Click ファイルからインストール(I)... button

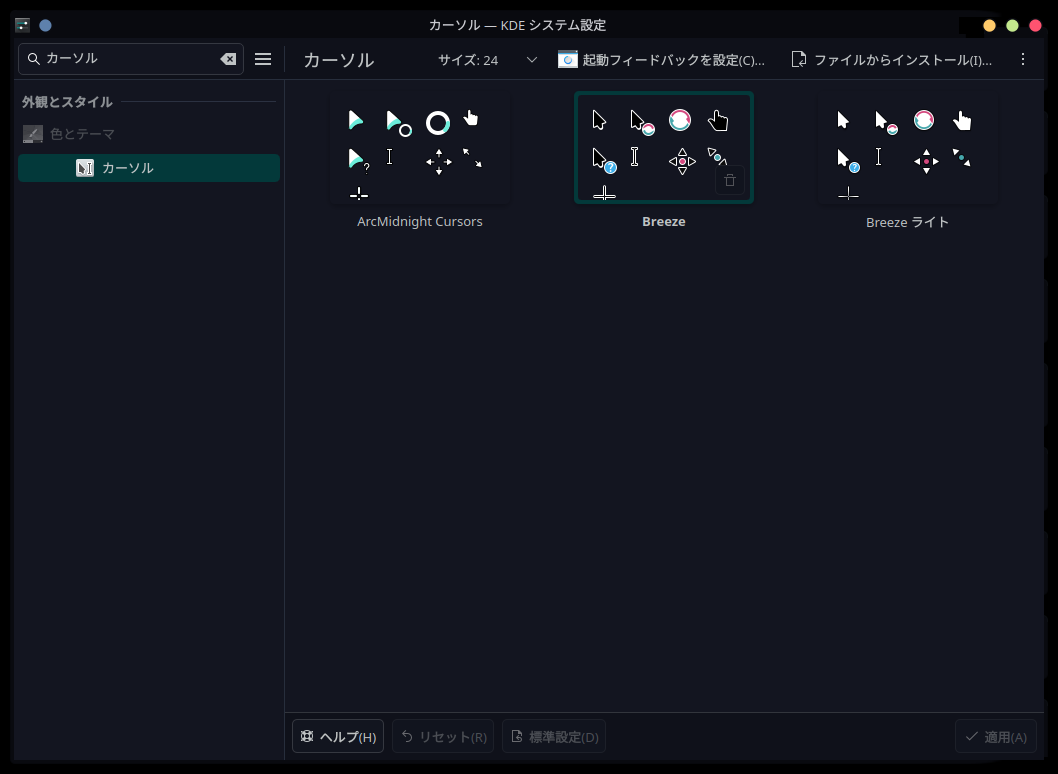coord(891,60)
